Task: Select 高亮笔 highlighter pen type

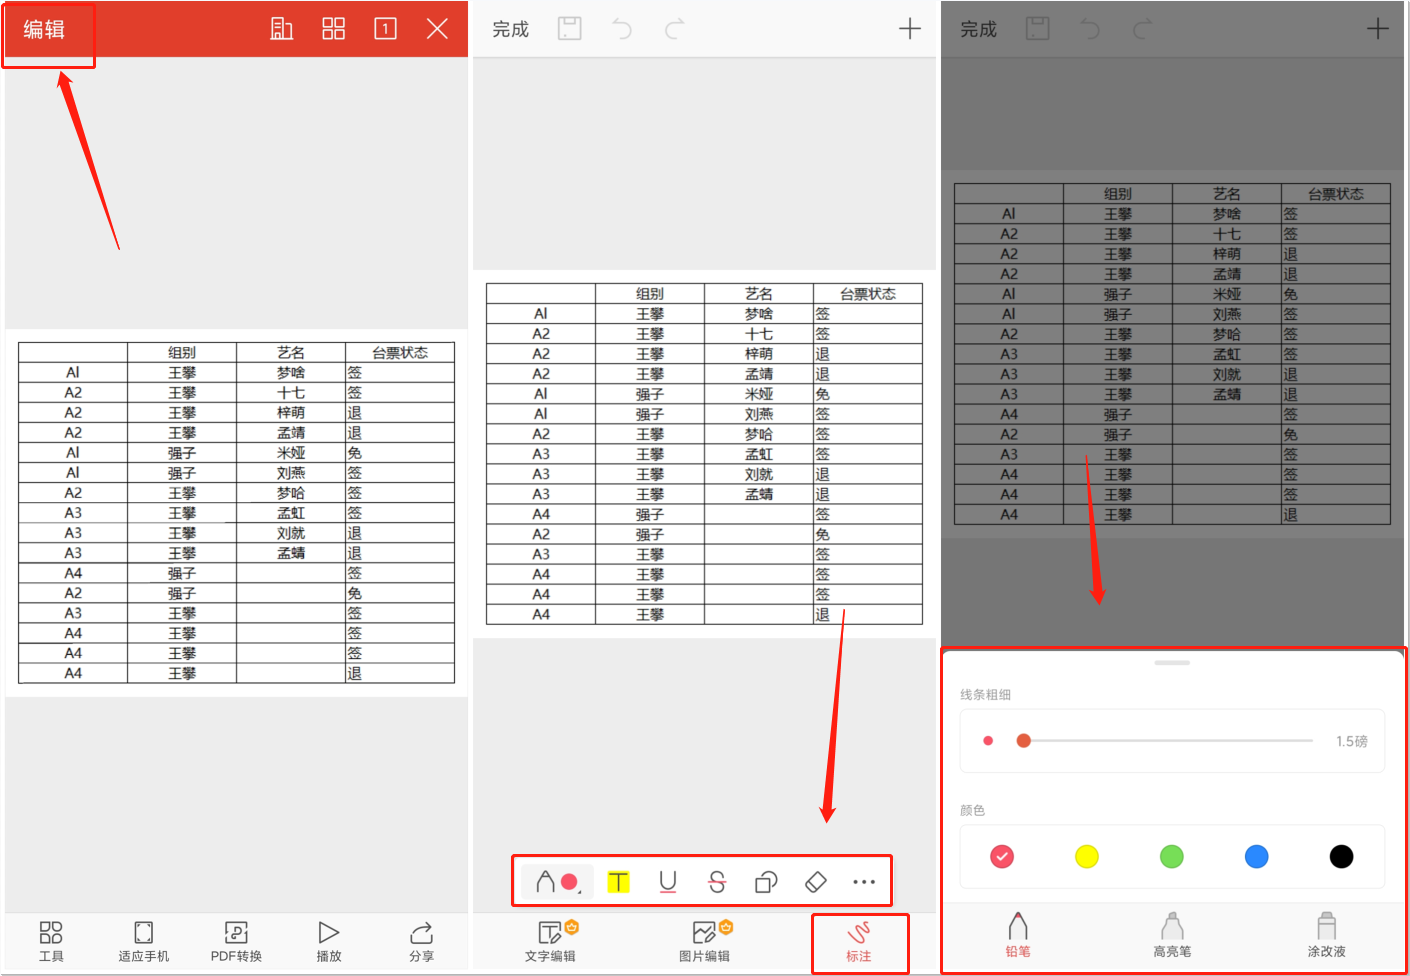Action: [x=1172, y=935]
